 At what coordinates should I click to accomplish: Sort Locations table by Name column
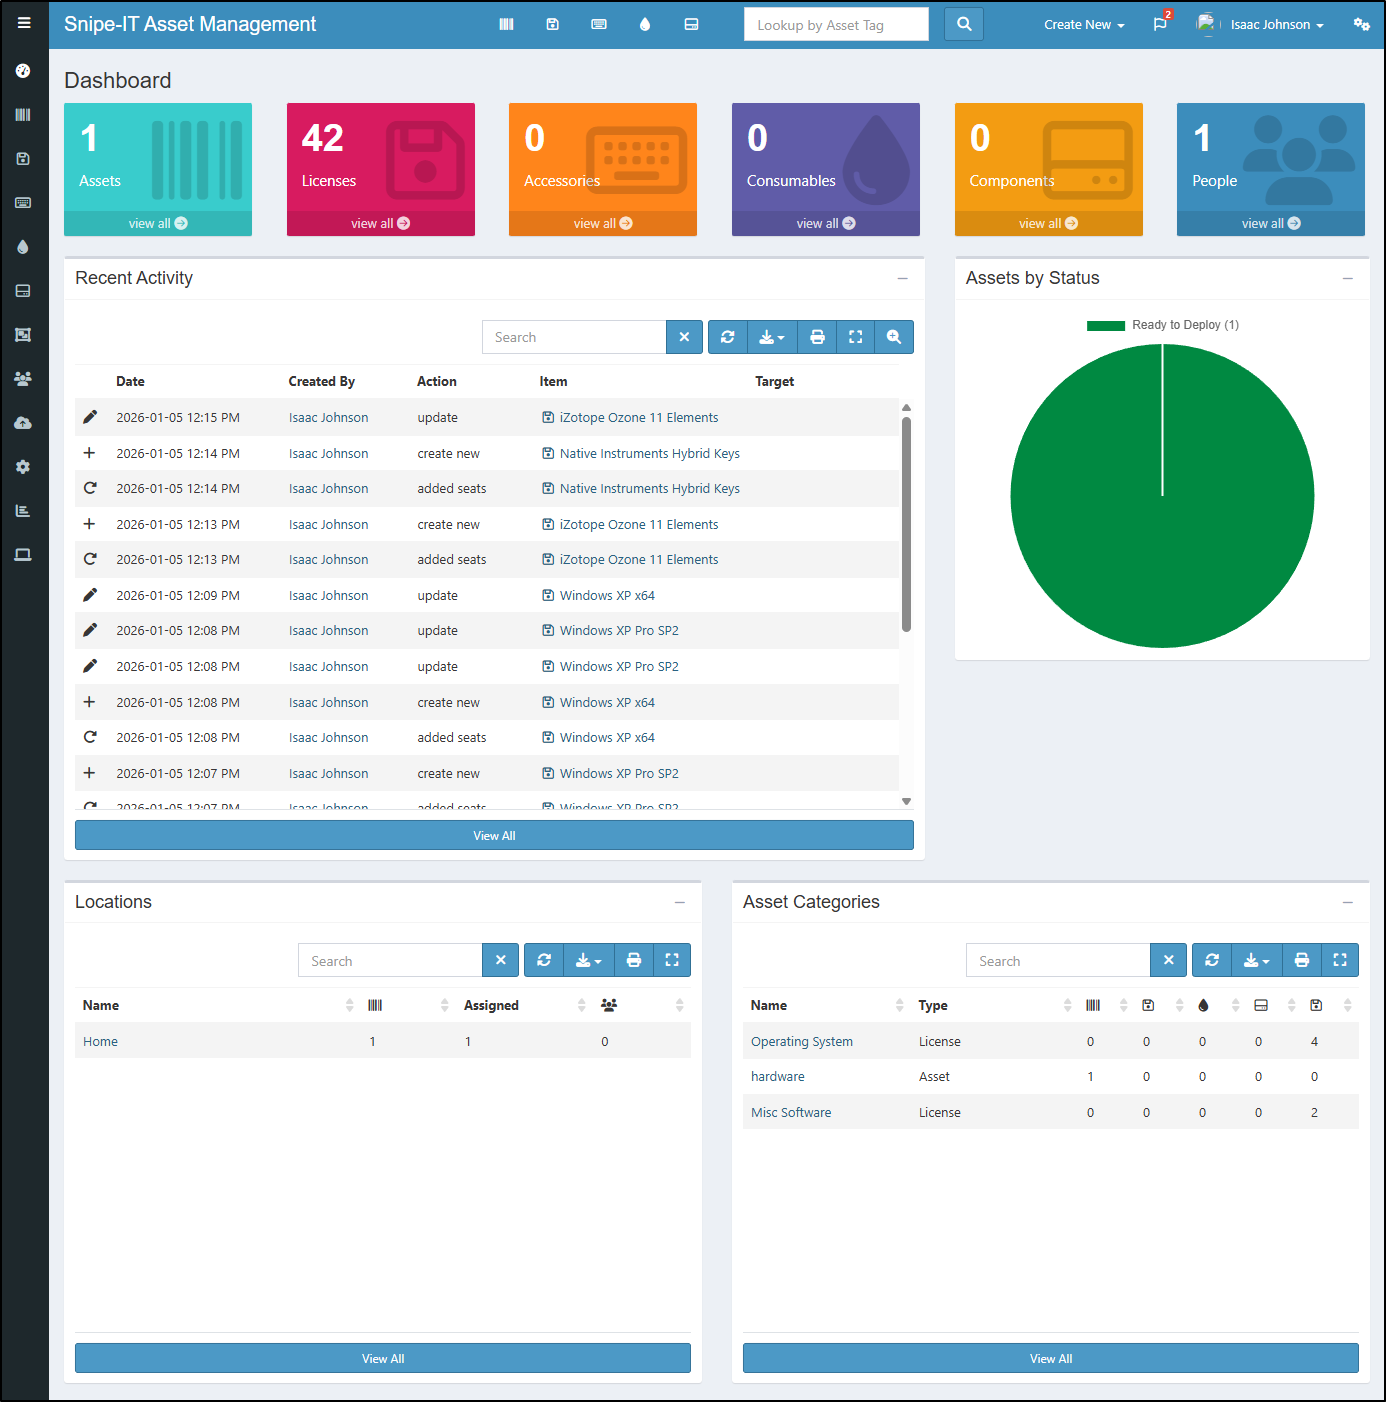[x=101, y=1005]
